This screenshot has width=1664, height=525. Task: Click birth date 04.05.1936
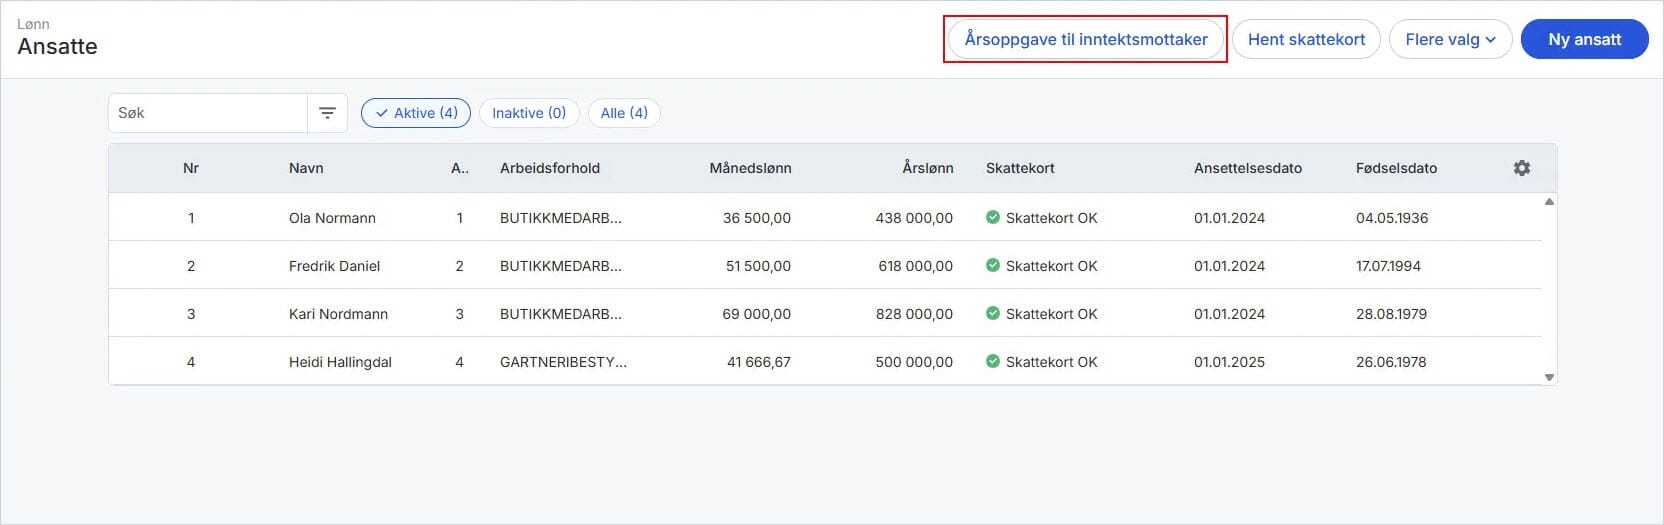1392,218
